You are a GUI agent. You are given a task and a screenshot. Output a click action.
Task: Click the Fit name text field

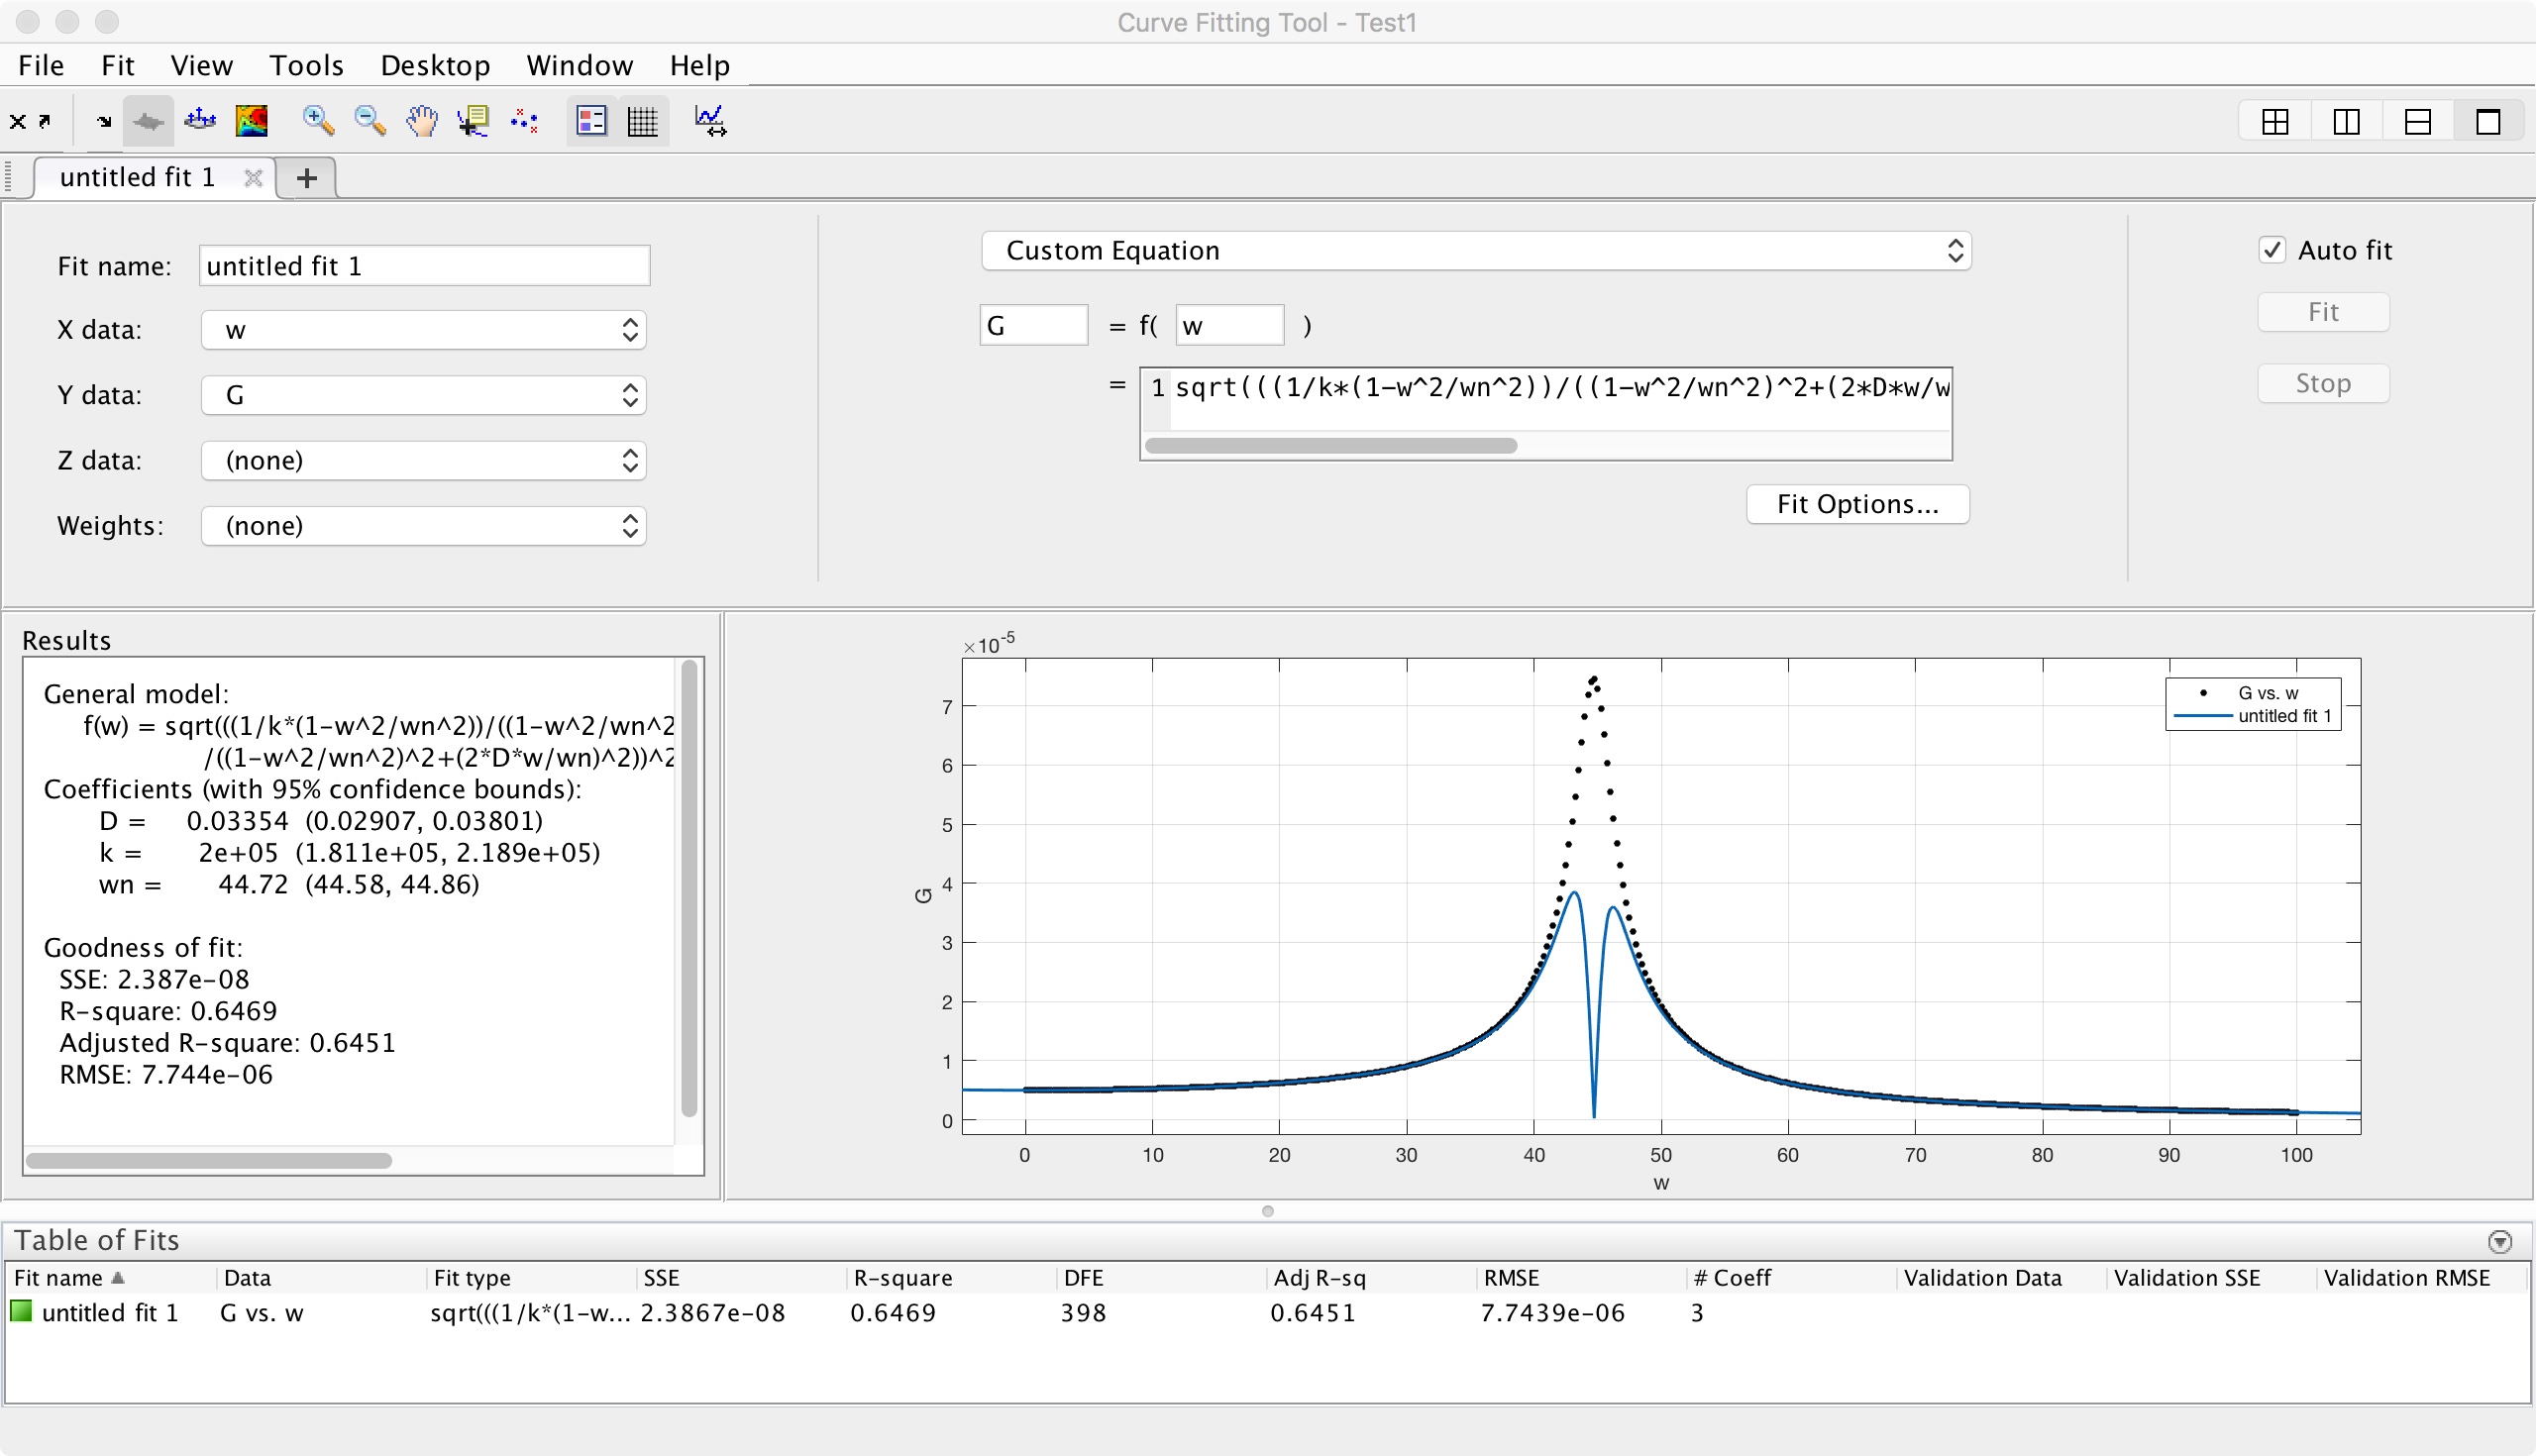coord(424,266)
